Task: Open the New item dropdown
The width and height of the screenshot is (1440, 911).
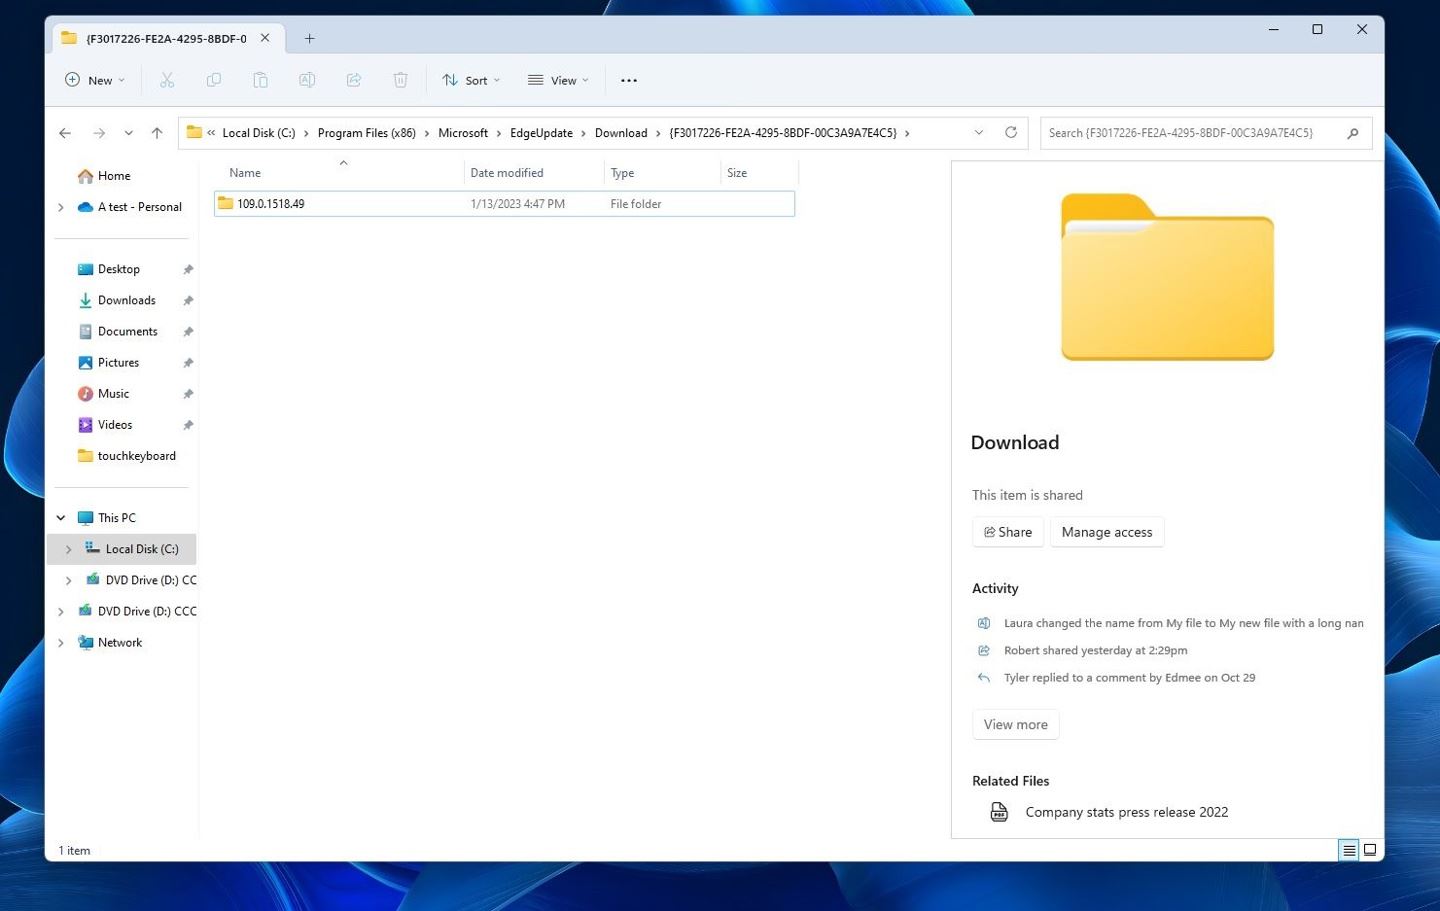Action: (x=95, y=80)
